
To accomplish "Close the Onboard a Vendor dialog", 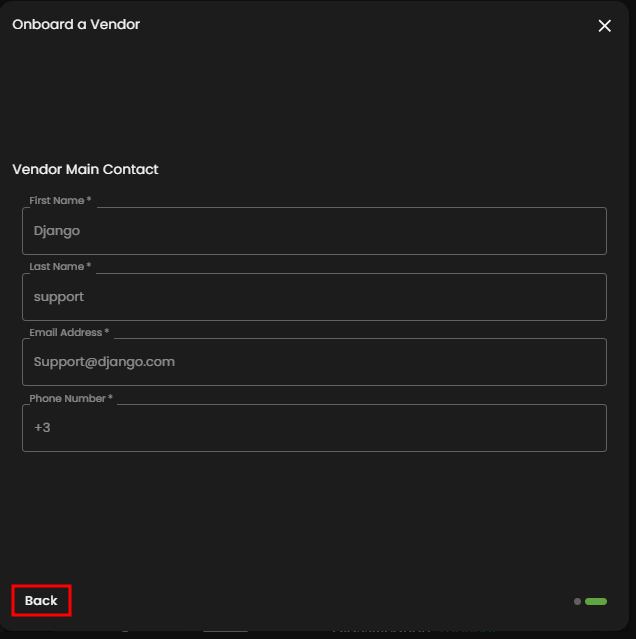I will [604, 26].
